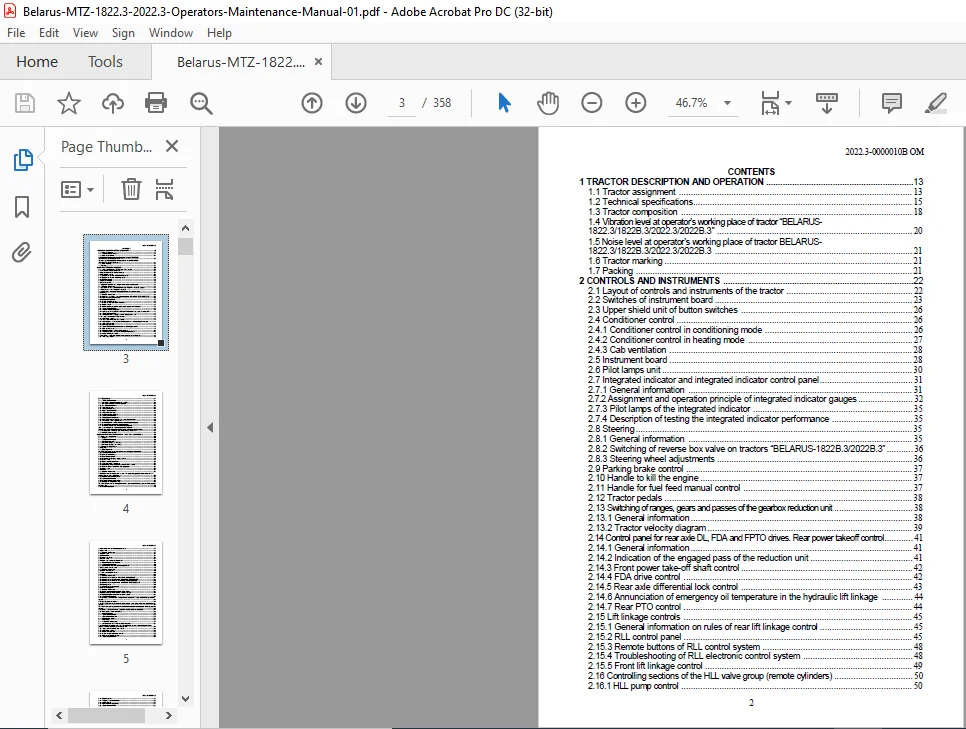Switch to the Home tab
The image size is (966, 729).
(x=37, y=62)
